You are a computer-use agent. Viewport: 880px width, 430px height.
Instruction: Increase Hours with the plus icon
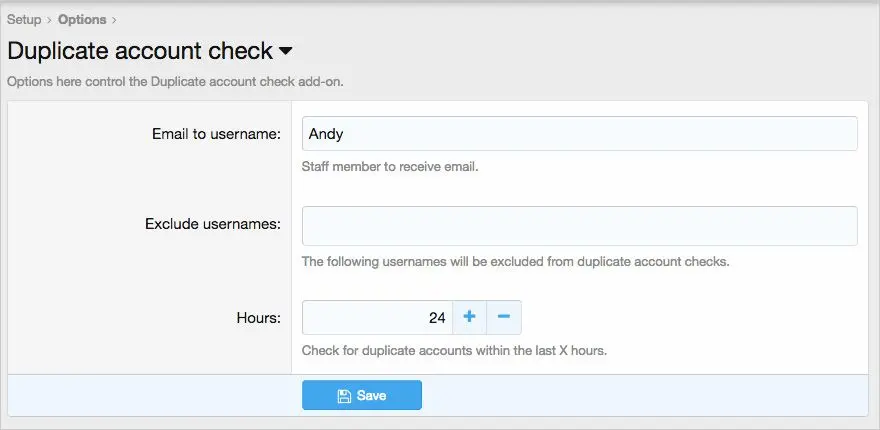click(x=469, y=318)
